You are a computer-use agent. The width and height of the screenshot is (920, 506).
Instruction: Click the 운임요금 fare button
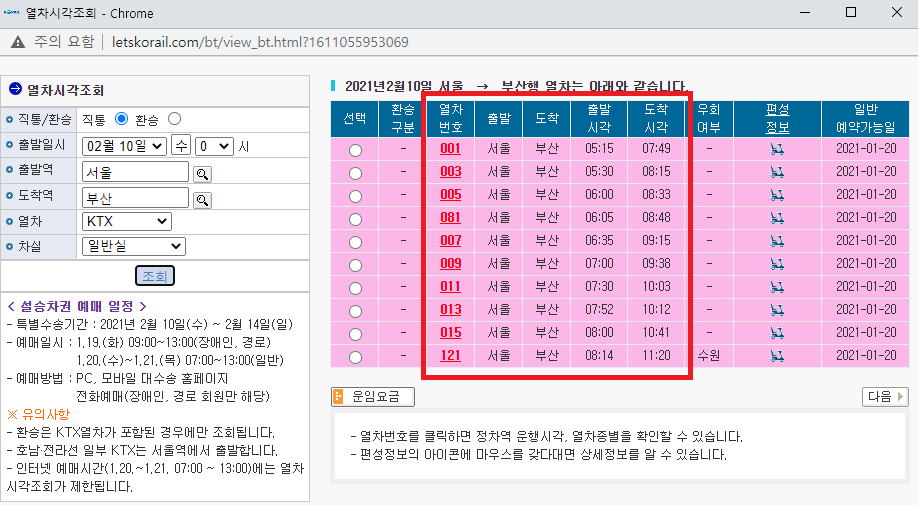[373, 397]
